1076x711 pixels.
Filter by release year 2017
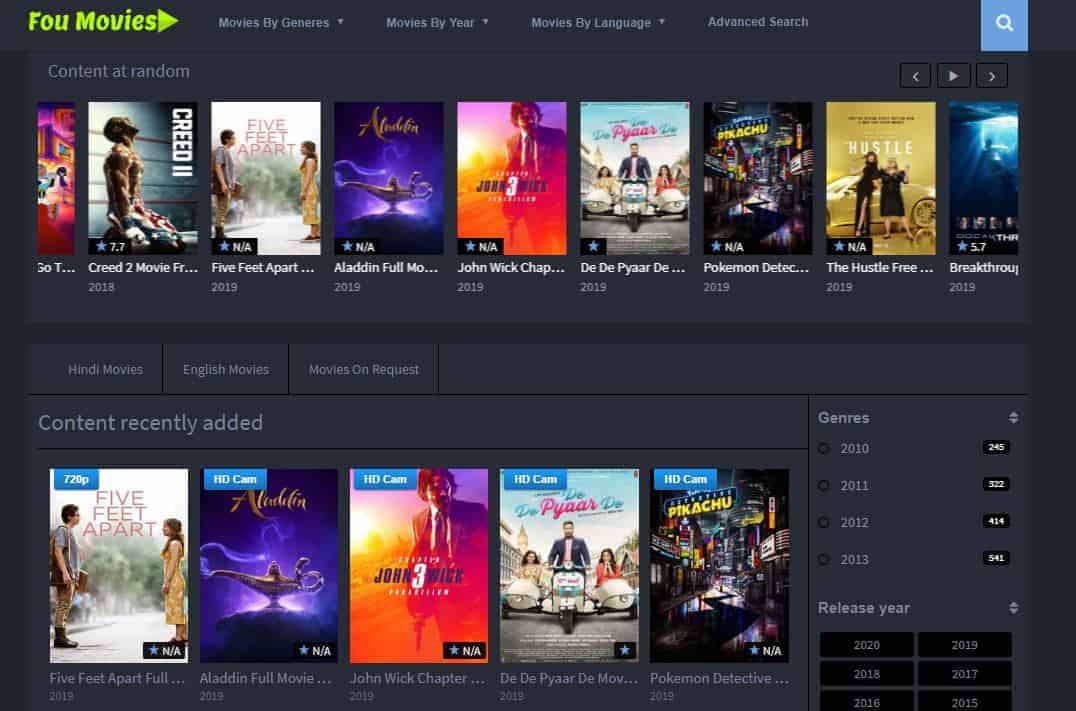(965, 674)
